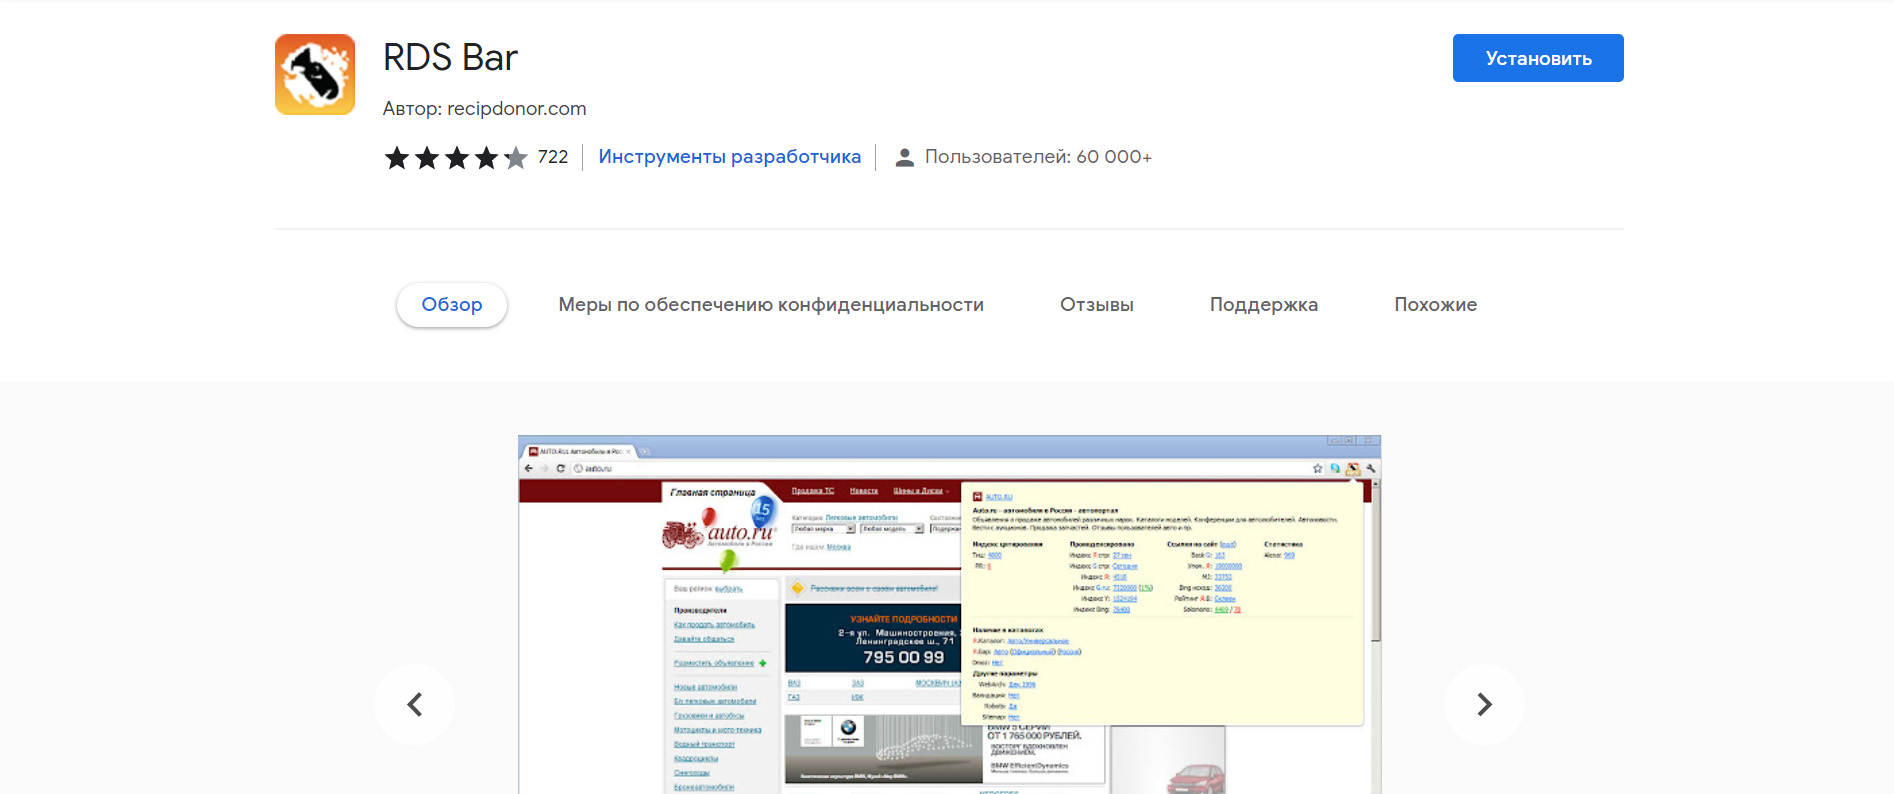Click the Автор: recipdonor.com text
1894x794 pixels.
click(485, 108)
